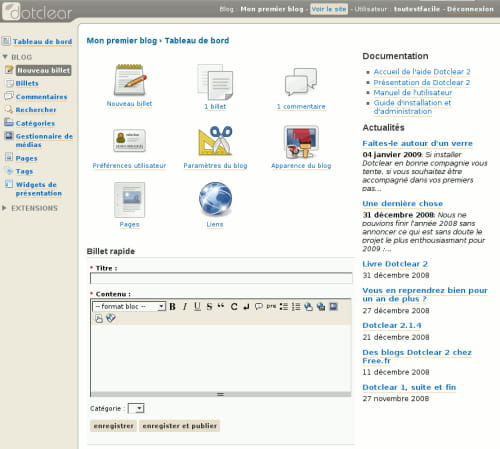Image resolution: width=500 pixels, height=449 pixels.
Task: Insert an ordered numbered list
Action: (x=296, y=306)
